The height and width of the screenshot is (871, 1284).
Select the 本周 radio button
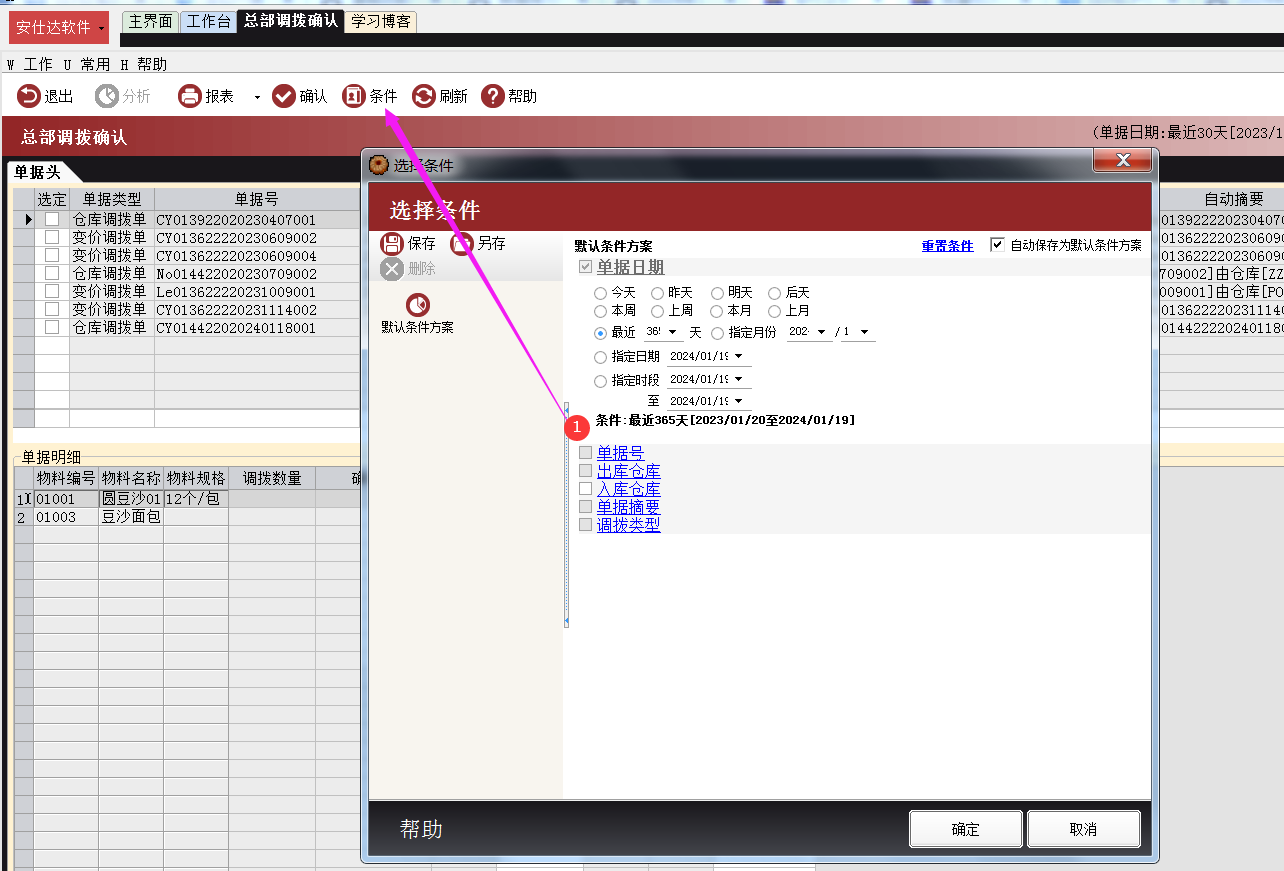[x=600, y=311]
